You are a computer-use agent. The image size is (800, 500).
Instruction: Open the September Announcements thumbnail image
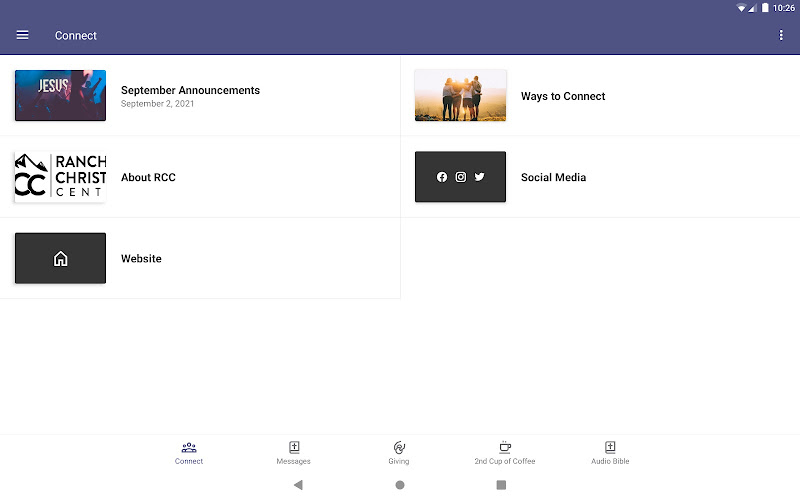60,96
